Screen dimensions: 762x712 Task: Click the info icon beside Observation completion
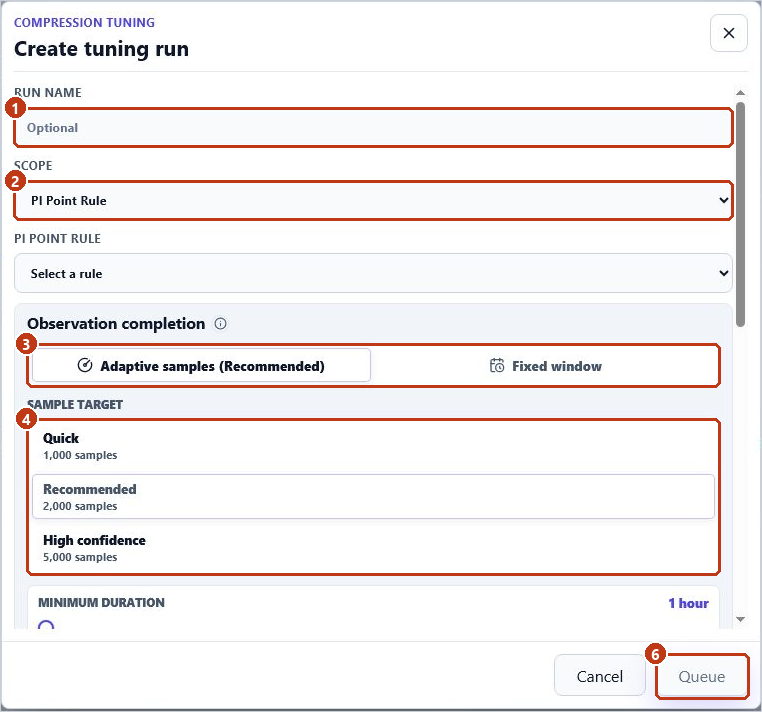coord(220,324)
